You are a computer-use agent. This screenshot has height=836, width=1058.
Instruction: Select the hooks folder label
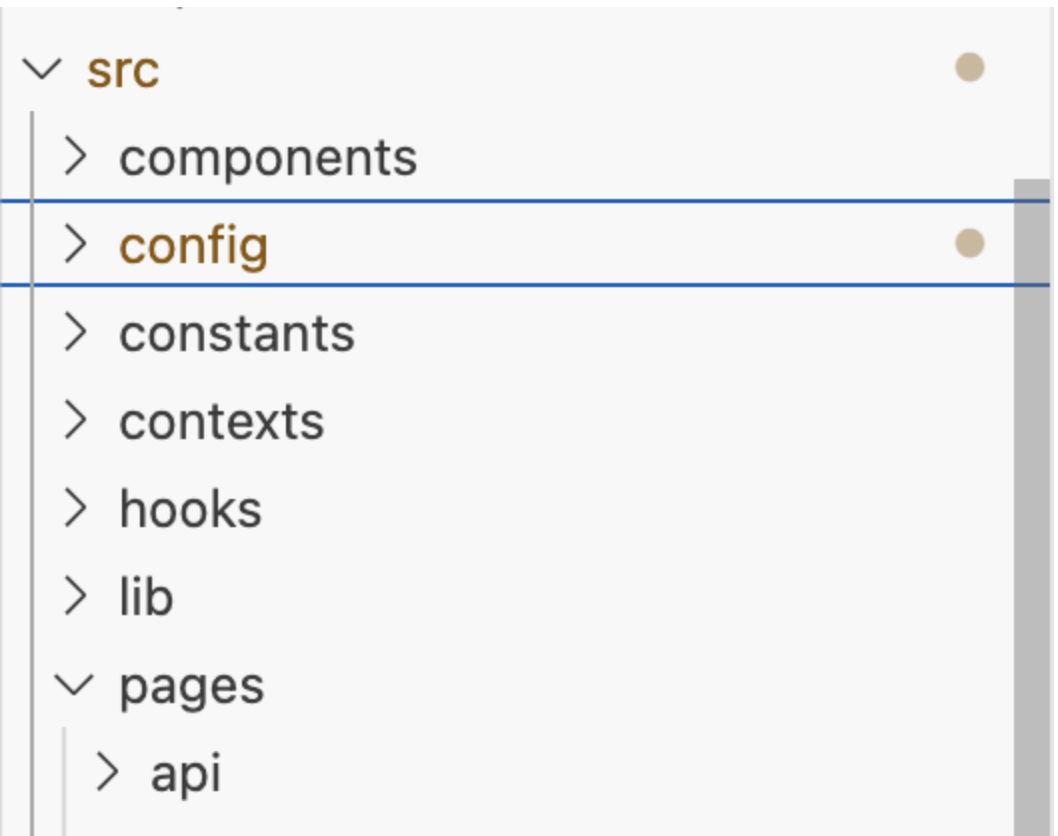coord(190,510)
